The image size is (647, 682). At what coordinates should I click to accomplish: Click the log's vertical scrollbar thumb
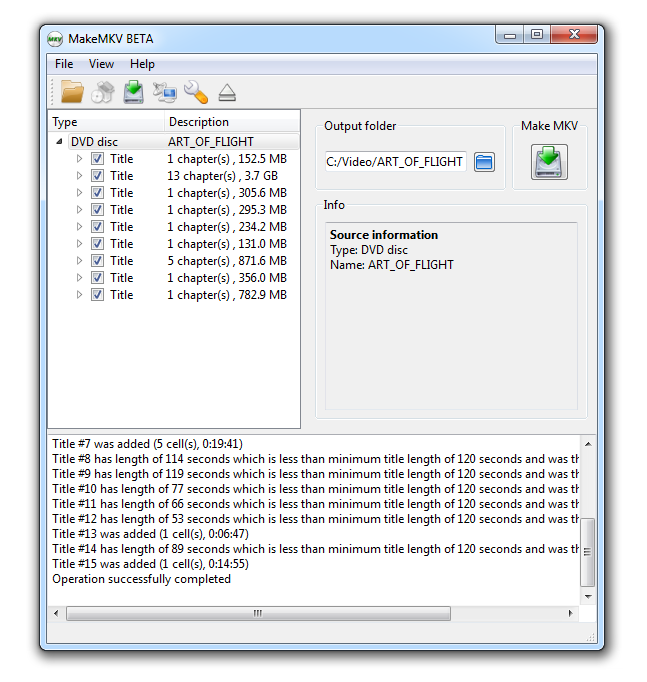587,552
